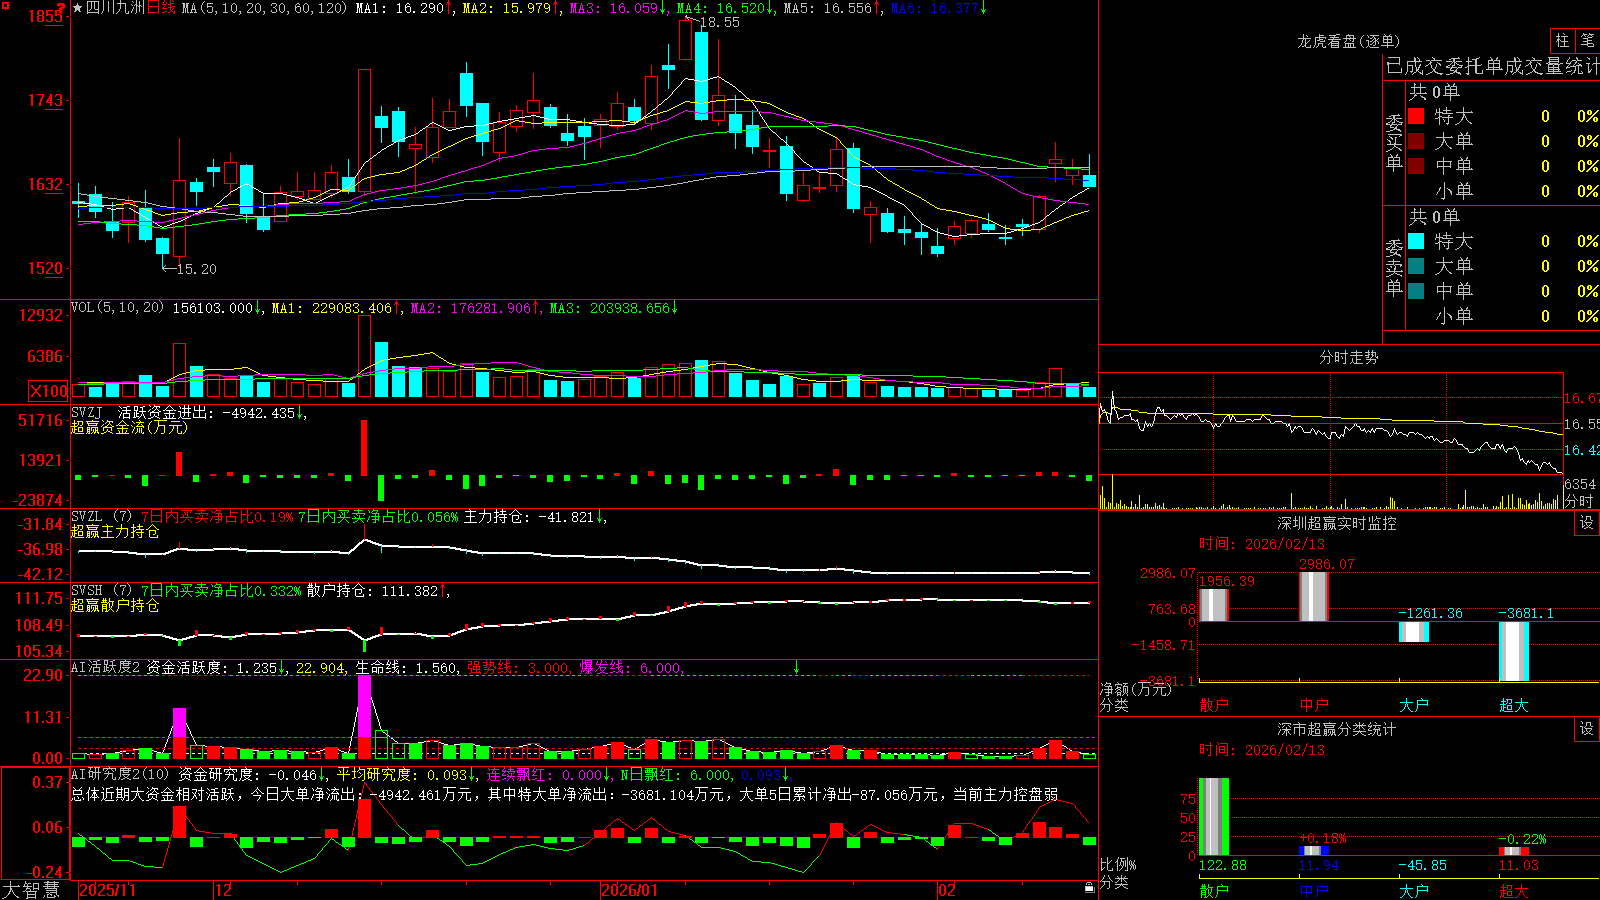Click the AI活跃度2 indicator name
Viewport: 1600px width, 900px height.
point(106,667)
